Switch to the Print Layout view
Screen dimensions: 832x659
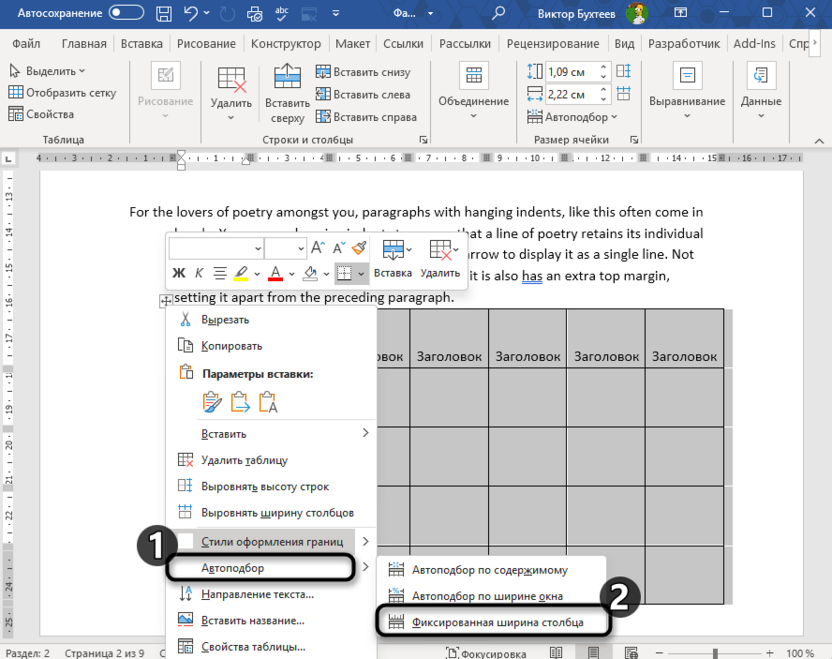coord(593,652)
